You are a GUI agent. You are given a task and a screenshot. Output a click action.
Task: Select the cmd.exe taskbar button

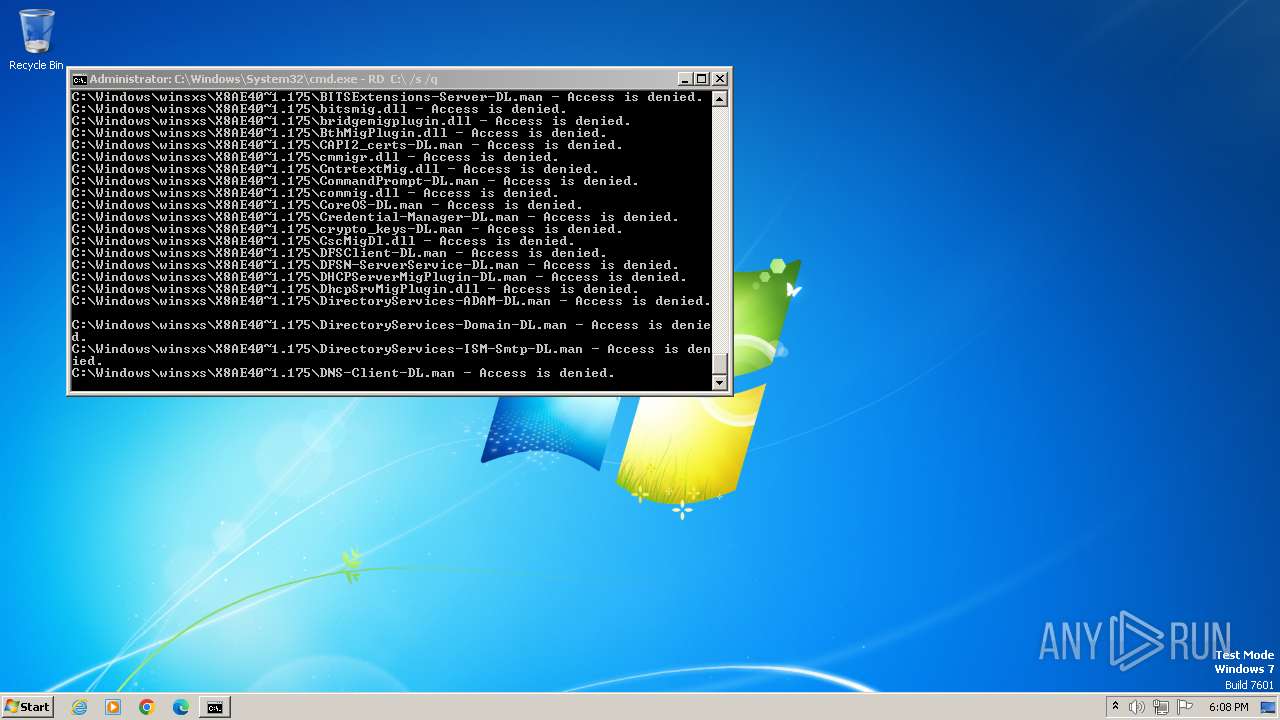click(215, 707)
